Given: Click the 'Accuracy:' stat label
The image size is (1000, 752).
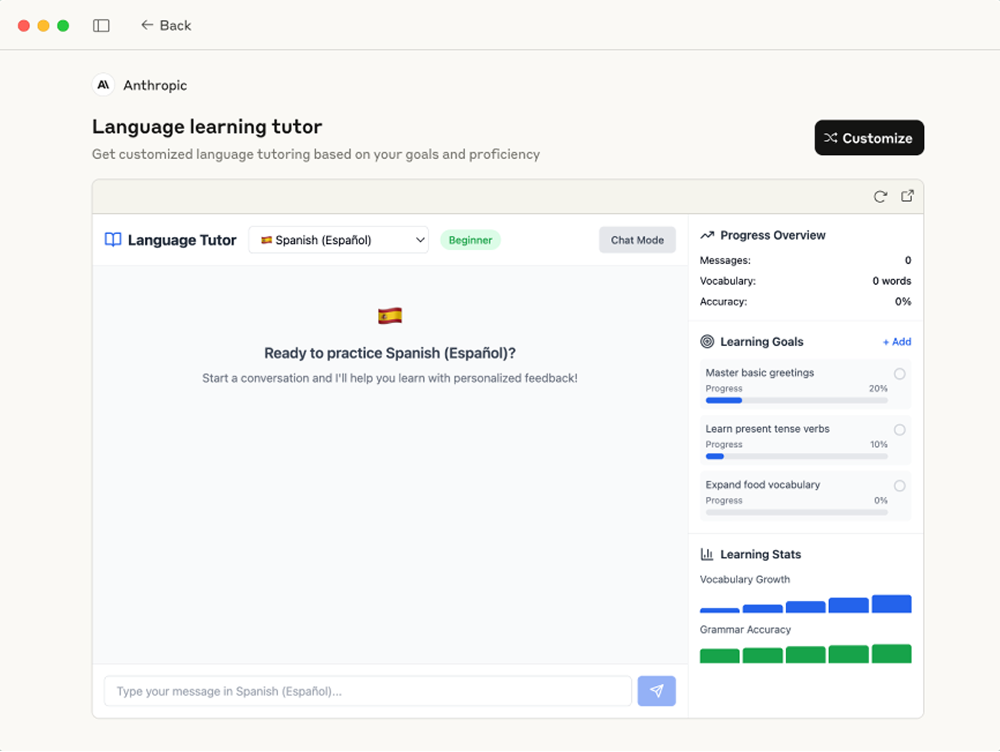Looking at the screenshot, I should [723, 302].
